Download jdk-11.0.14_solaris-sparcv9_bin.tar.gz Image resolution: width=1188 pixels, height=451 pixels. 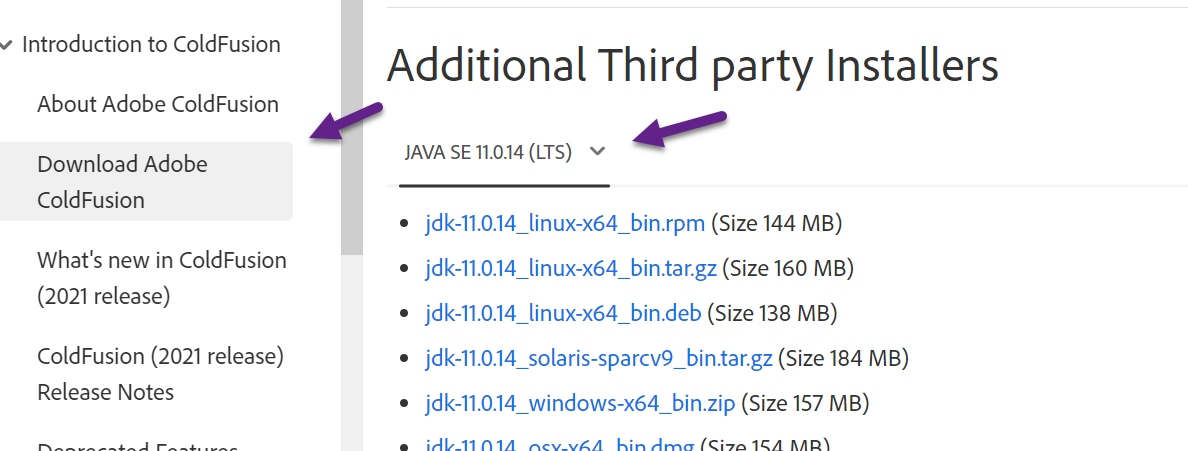599,358
